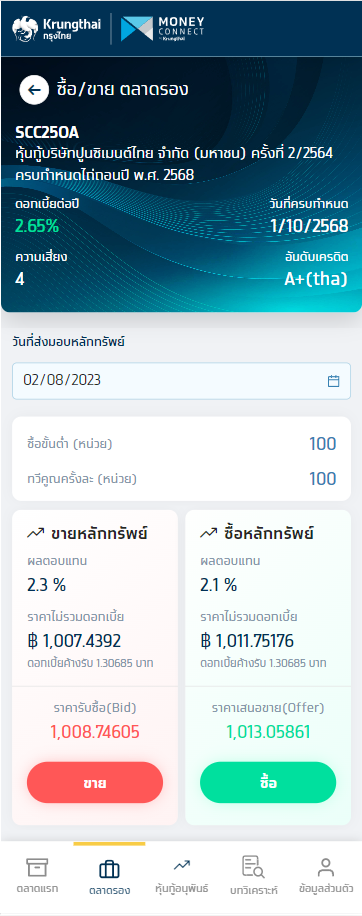
Task: Click the bid price 1,008.74605
Action: [95, 732]
